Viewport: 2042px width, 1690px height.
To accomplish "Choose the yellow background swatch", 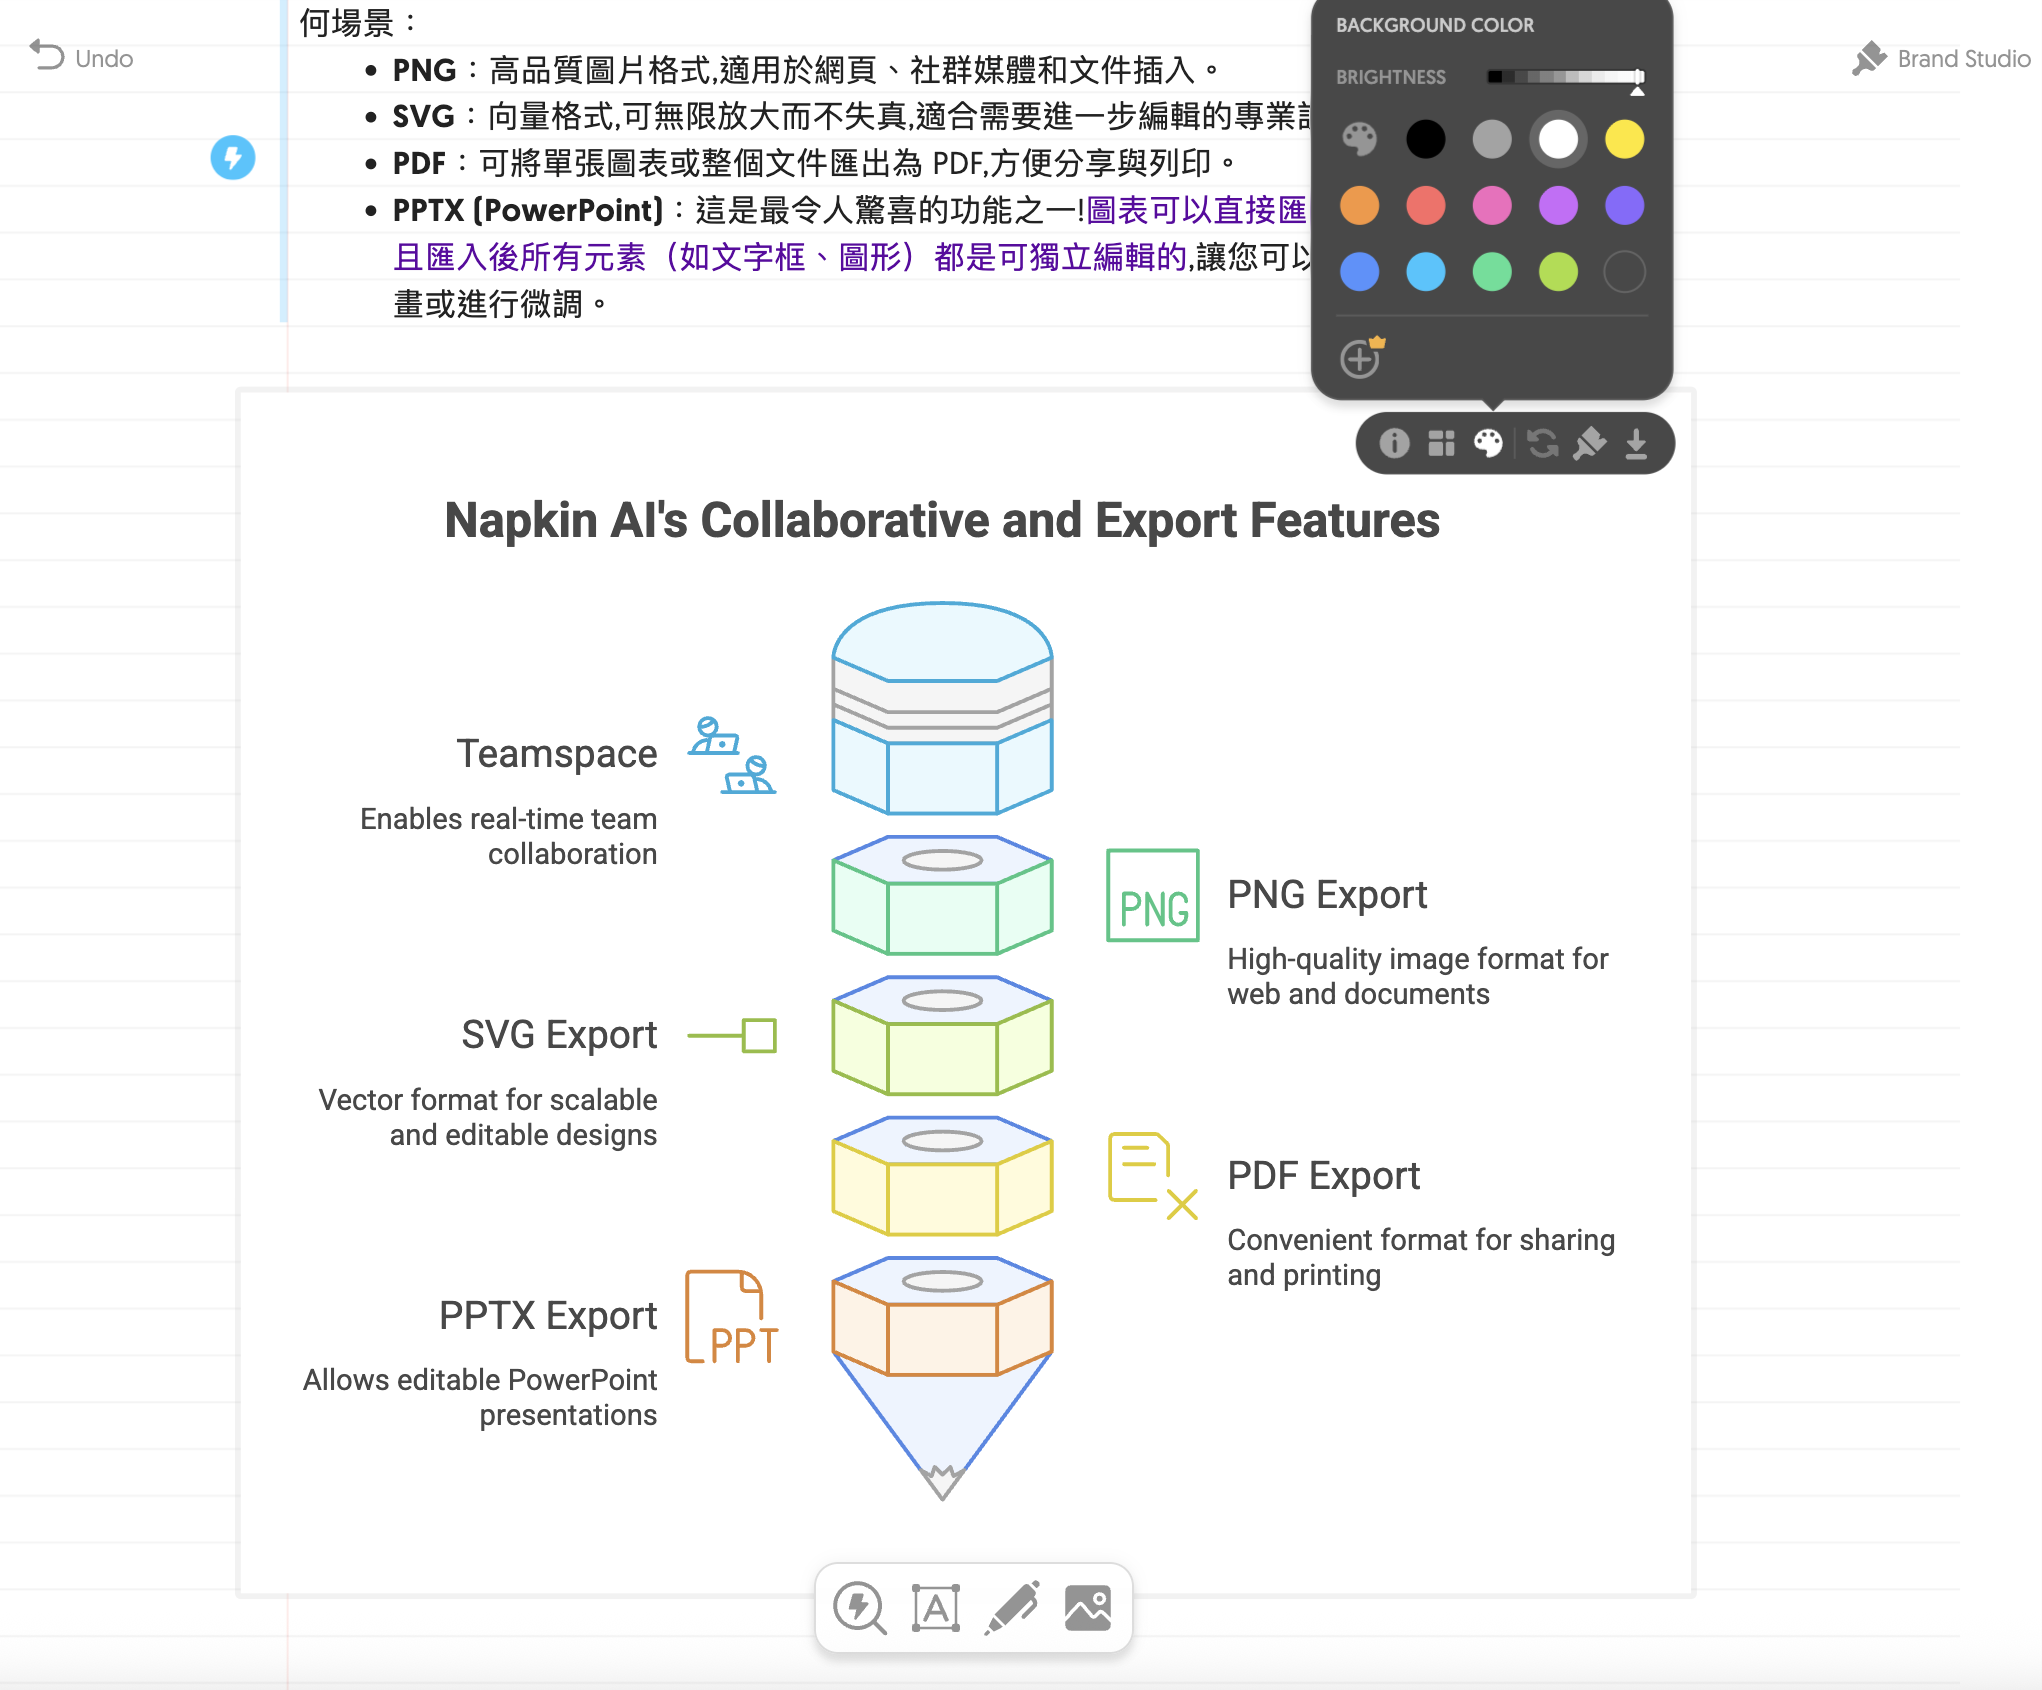I will pyautogui.click(x=1624, y=139).
